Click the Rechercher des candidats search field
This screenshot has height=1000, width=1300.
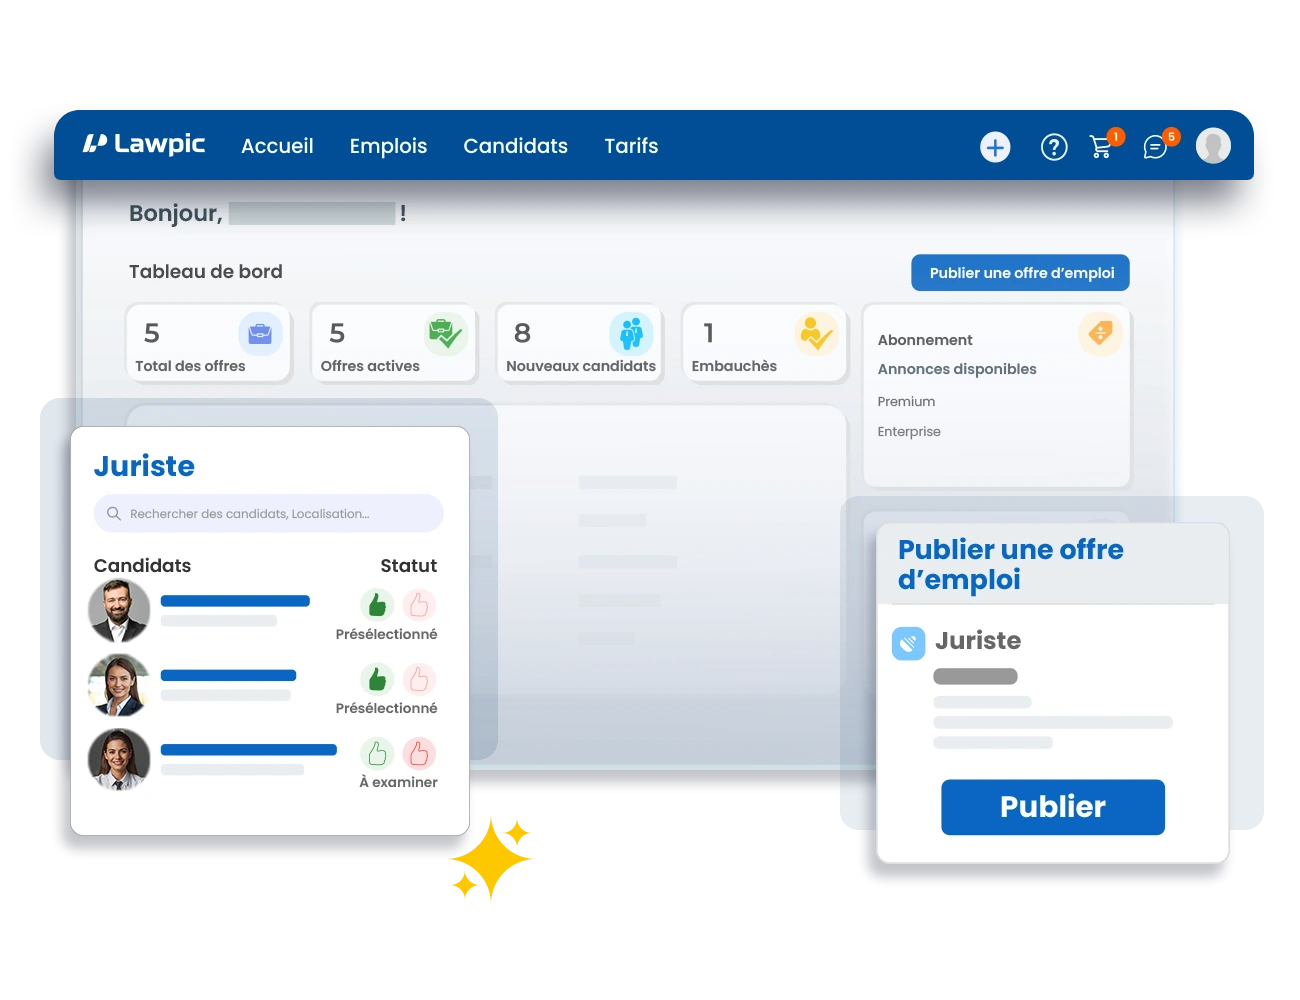pos(268,514)
